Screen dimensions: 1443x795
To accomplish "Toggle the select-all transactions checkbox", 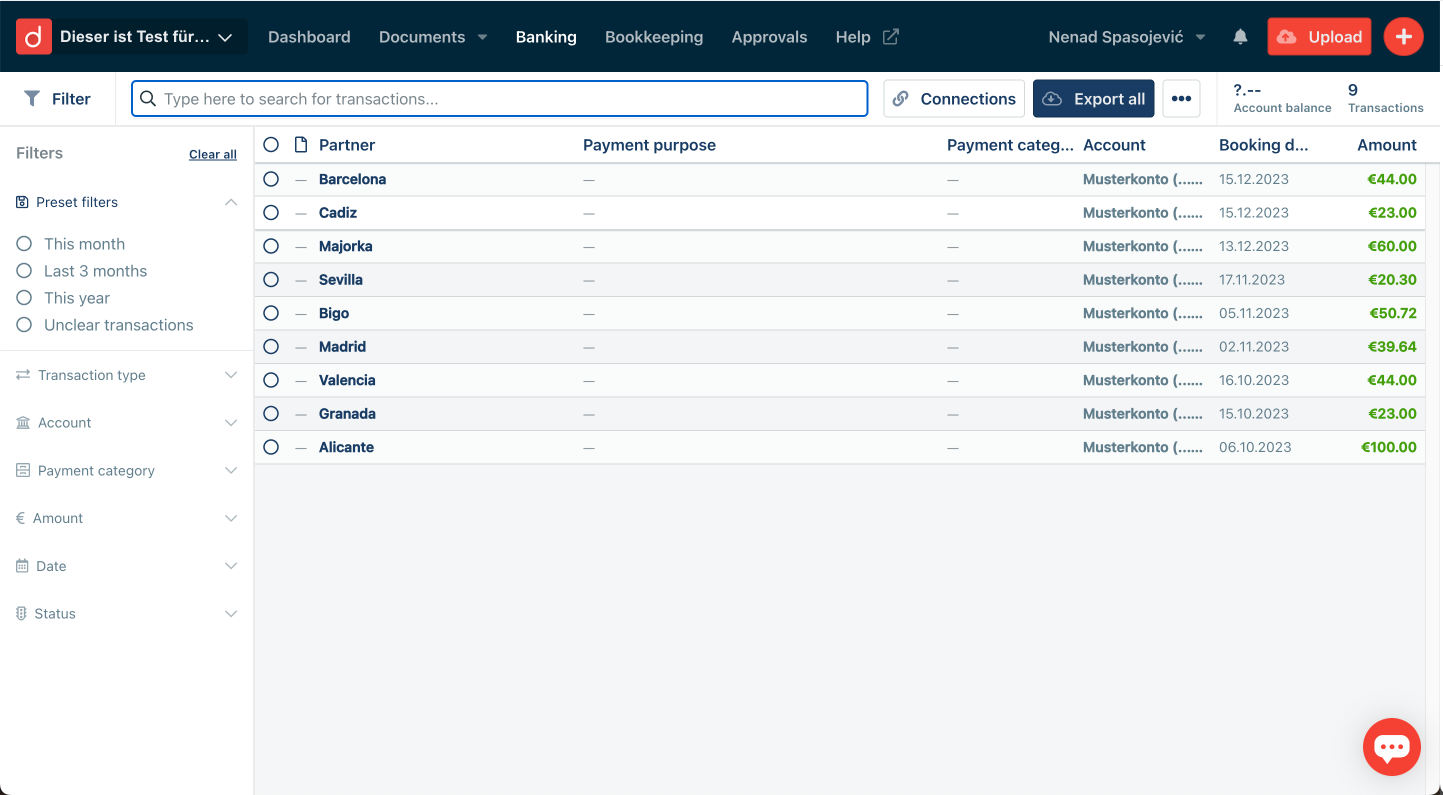I will pyautogui.click(x=271, y=145).
